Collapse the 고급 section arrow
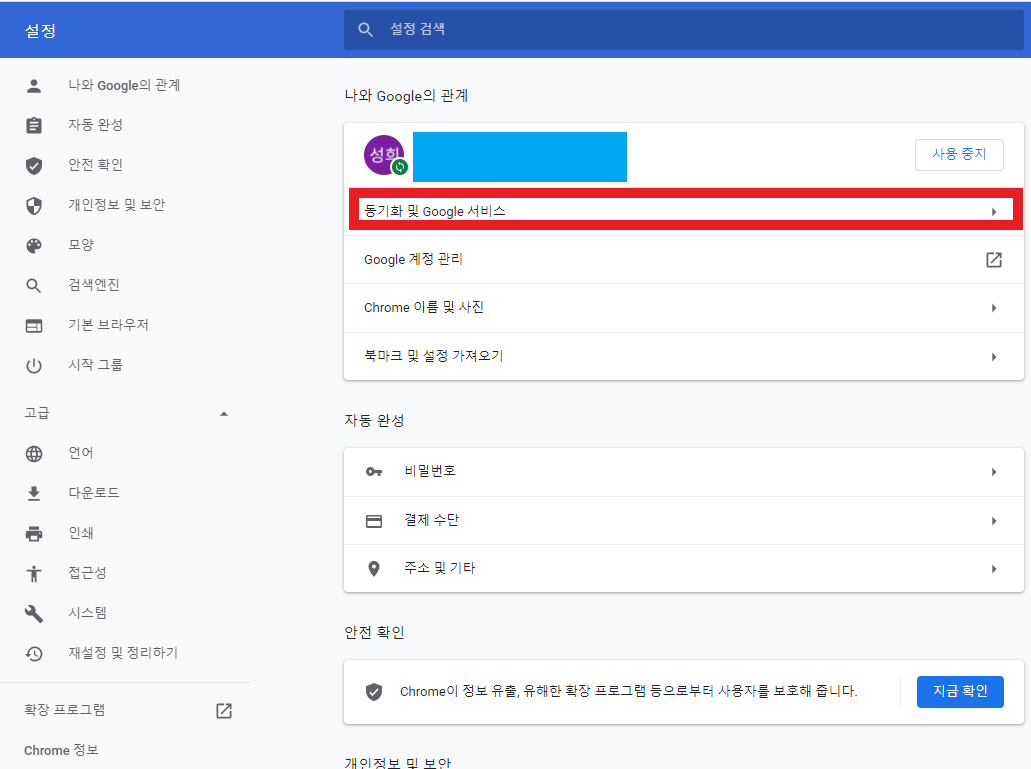Viewport: 1031px width, 769px height. coord(224,413)
